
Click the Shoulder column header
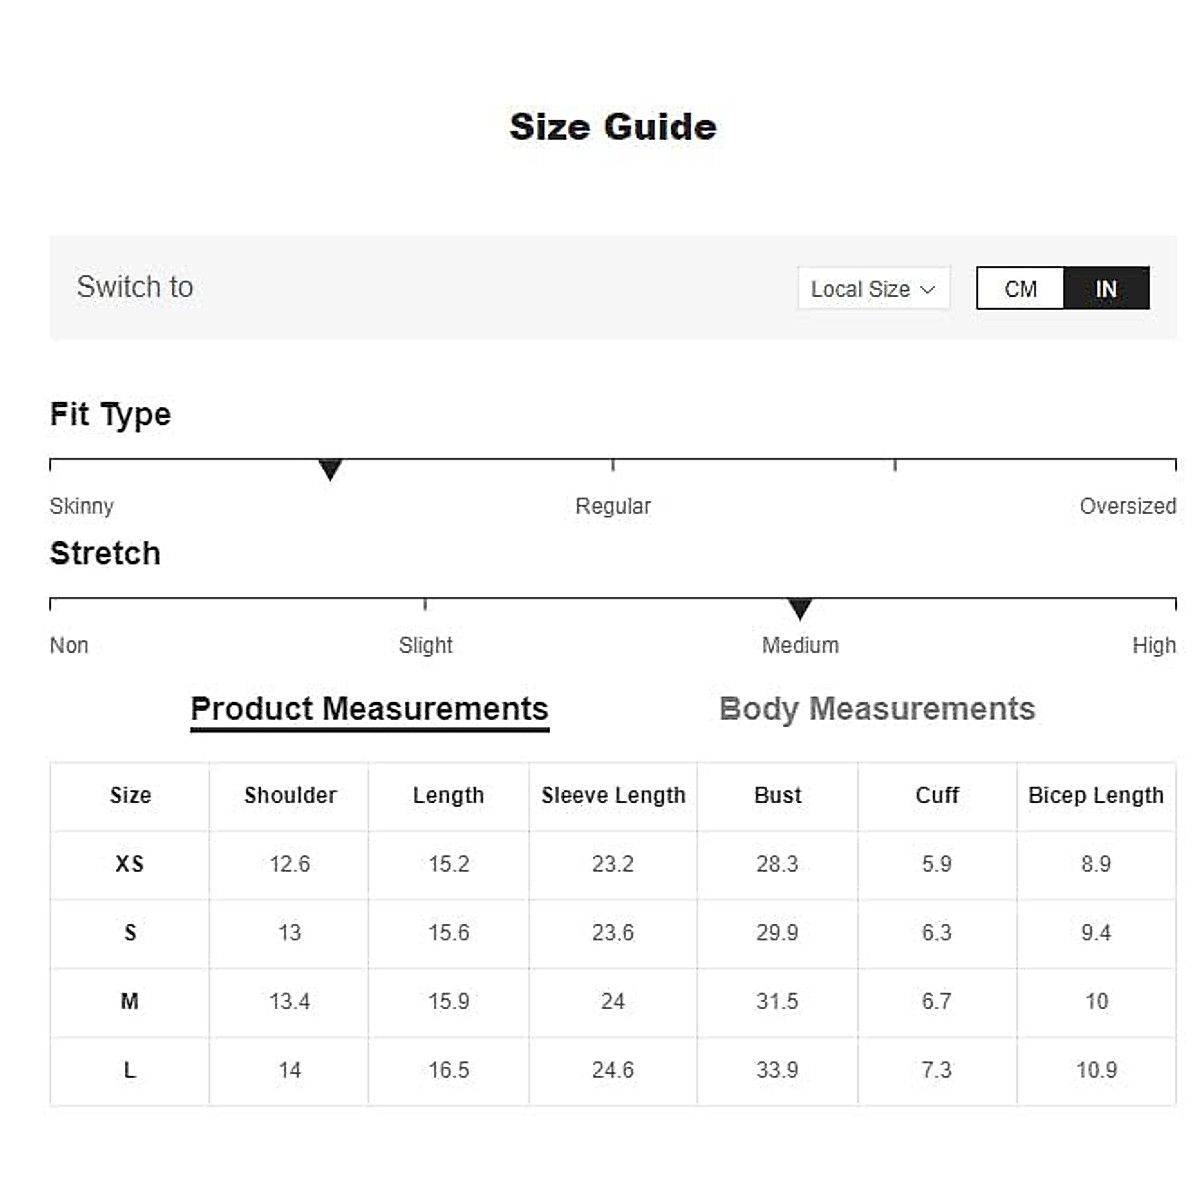pos(290,796)
